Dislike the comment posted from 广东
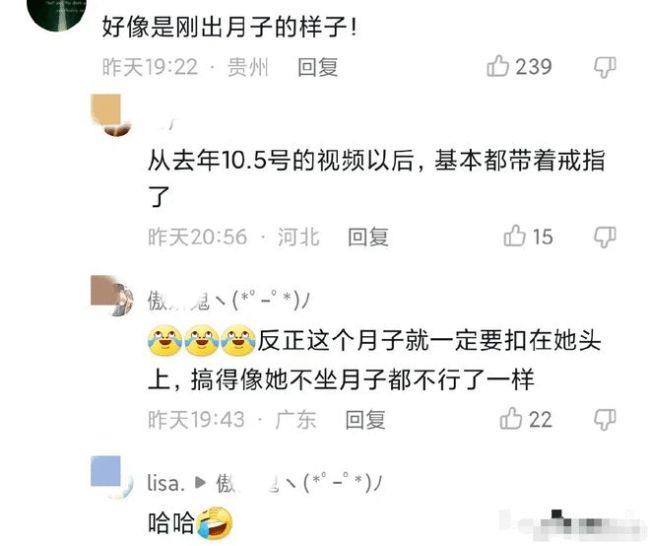The height and width of the screenshot is (546, 650). (605, 420)
